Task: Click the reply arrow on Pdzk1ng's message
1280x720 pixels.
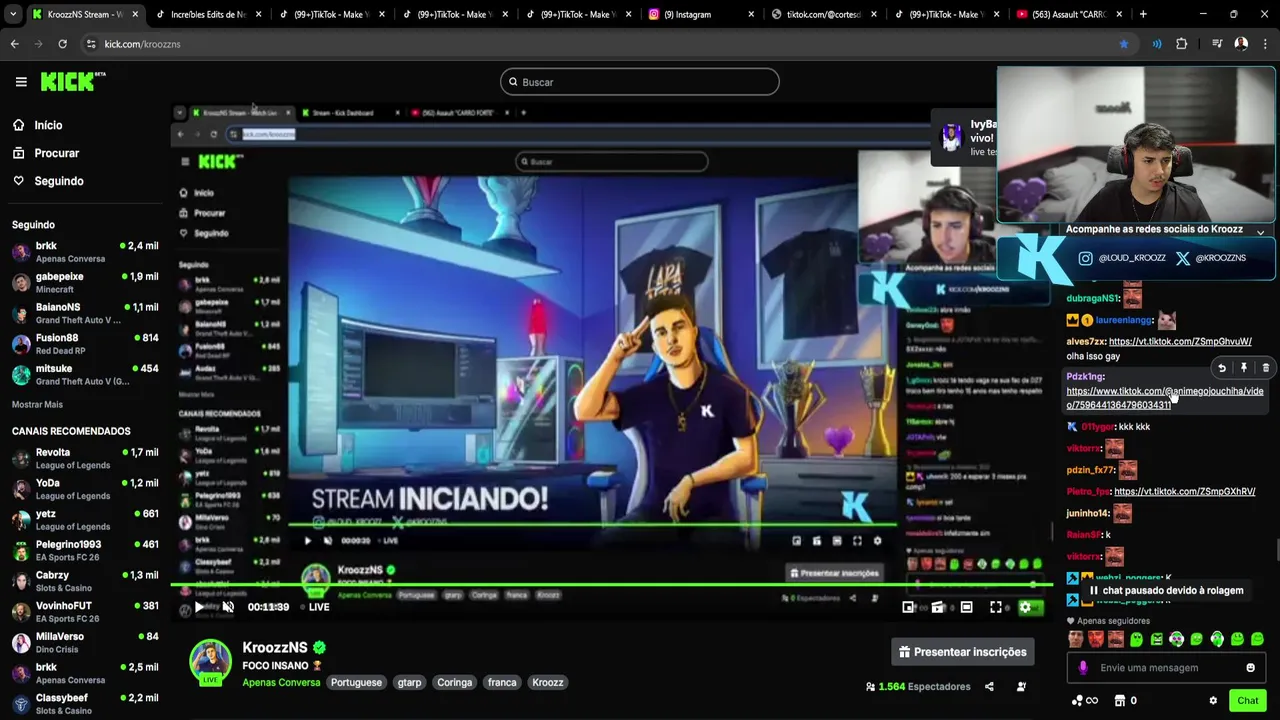Action: (x=1222, y=368)
